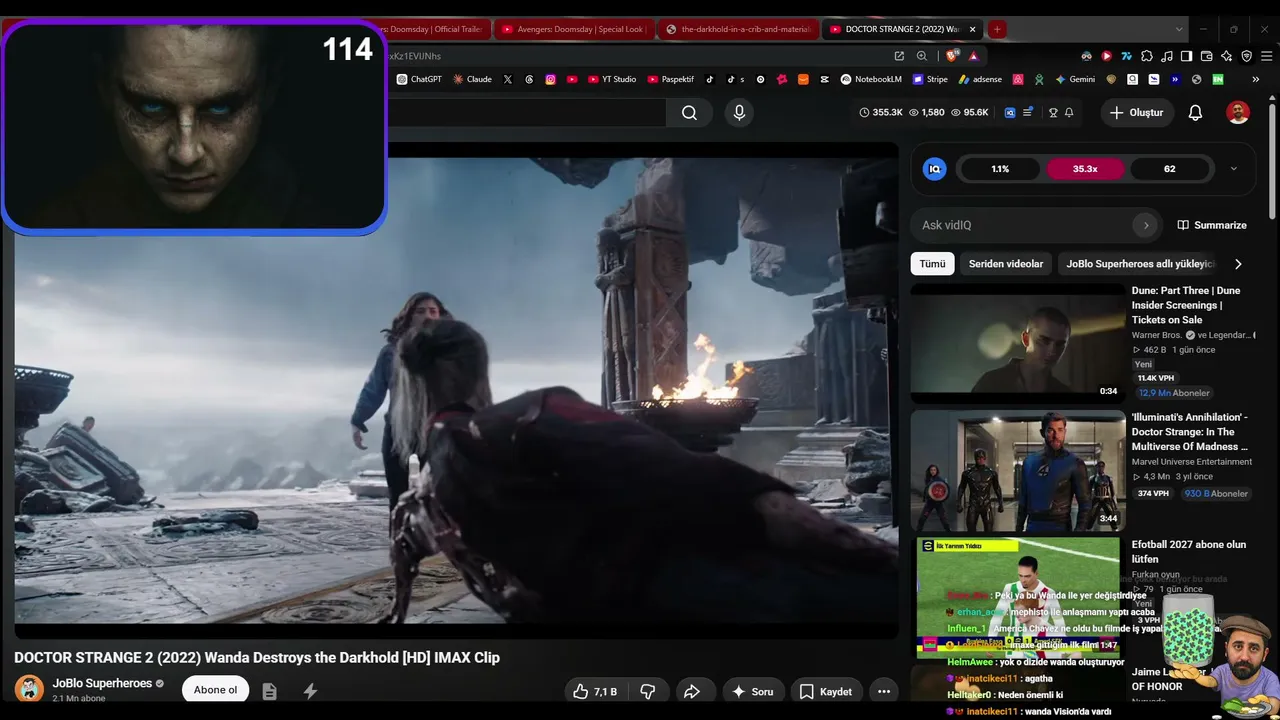
Task: Start voice search with the microphone icon
Action: pyautogui.click(x=739, y=113)
